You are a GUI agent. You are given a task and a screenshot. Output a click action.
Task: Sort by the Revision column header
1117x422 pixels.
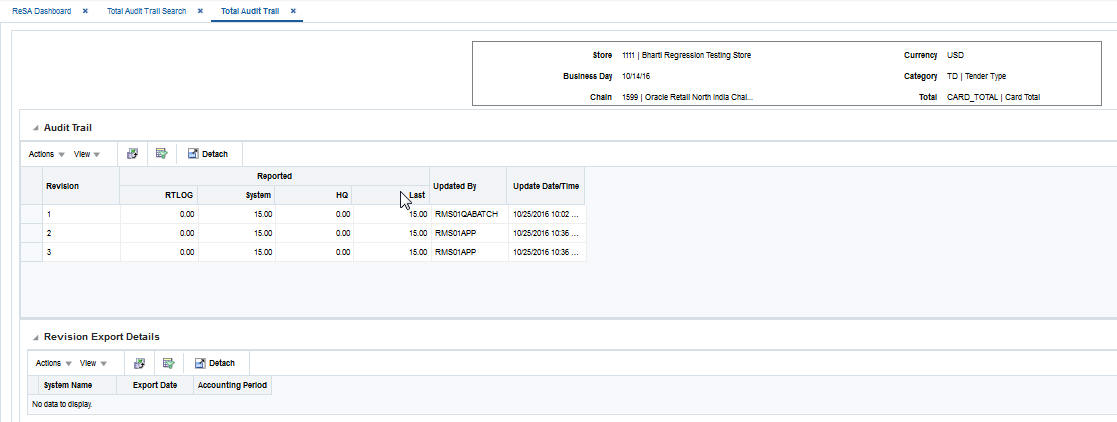point(80,186)
